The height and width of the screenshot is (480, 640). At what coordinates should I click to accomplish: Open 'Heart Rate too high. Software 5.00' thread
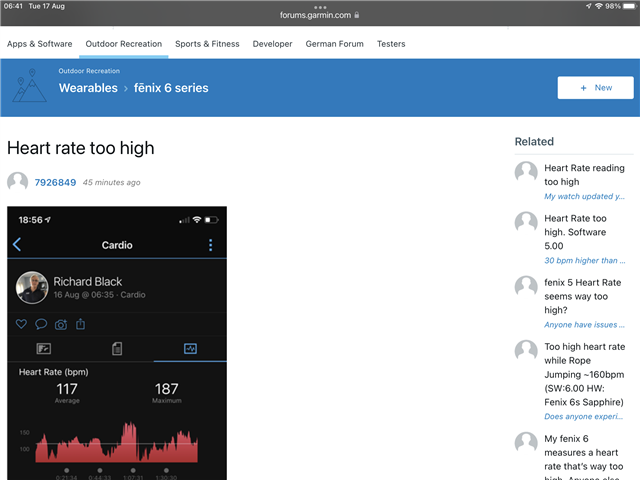[x=575, y=232]
